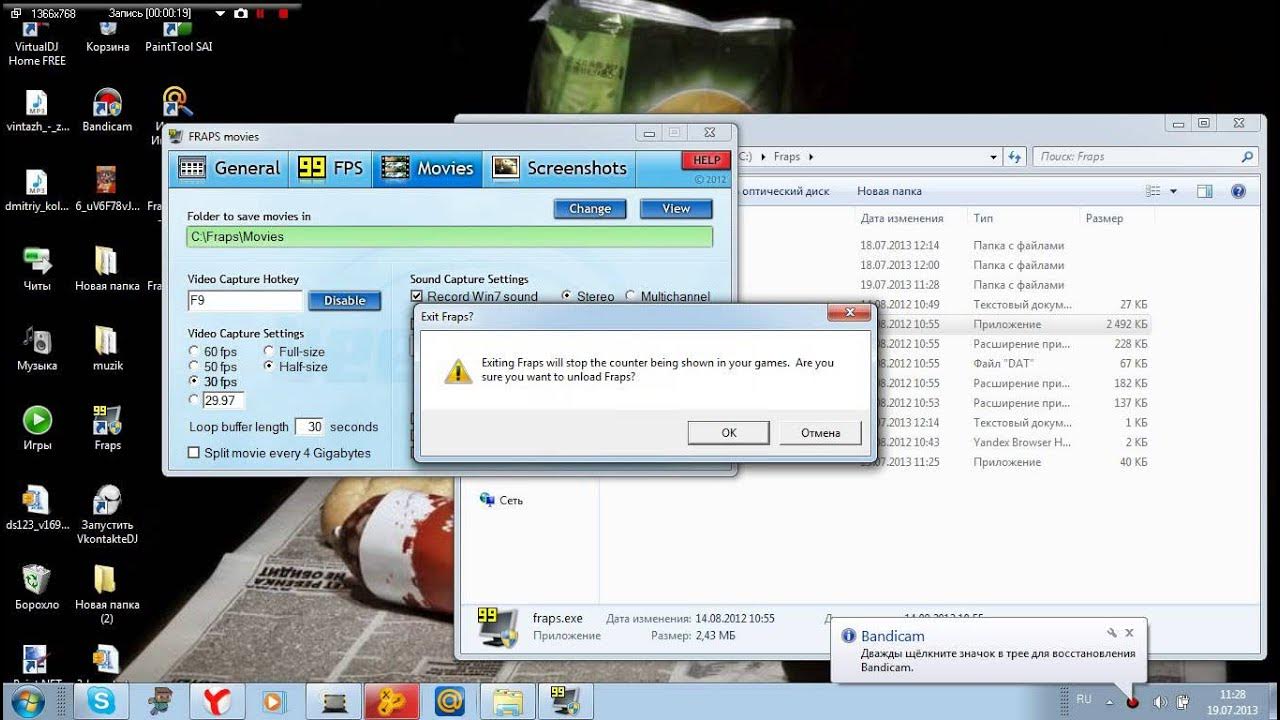The height and width of the screenshot is (720, 1280).
Task: Sort by Дата изменения column header
Action: tap(902, 218)
